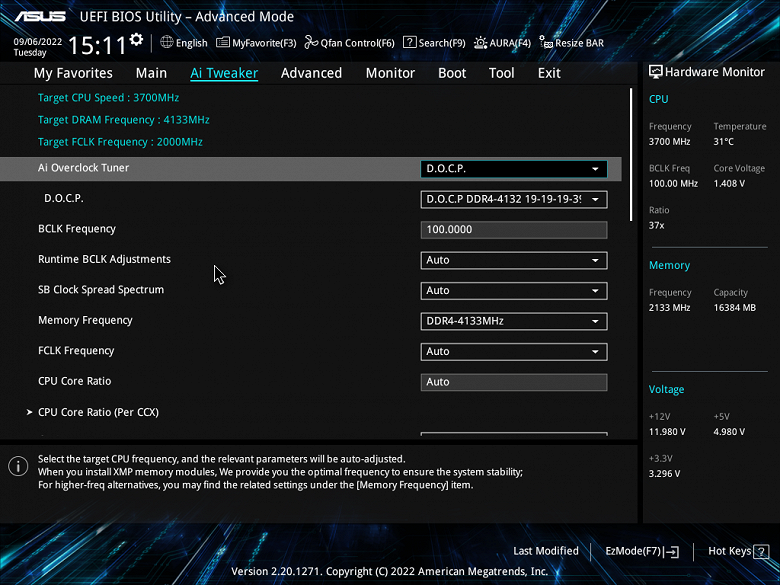Open the Memory Frequency dropdown

click(514, 321)
